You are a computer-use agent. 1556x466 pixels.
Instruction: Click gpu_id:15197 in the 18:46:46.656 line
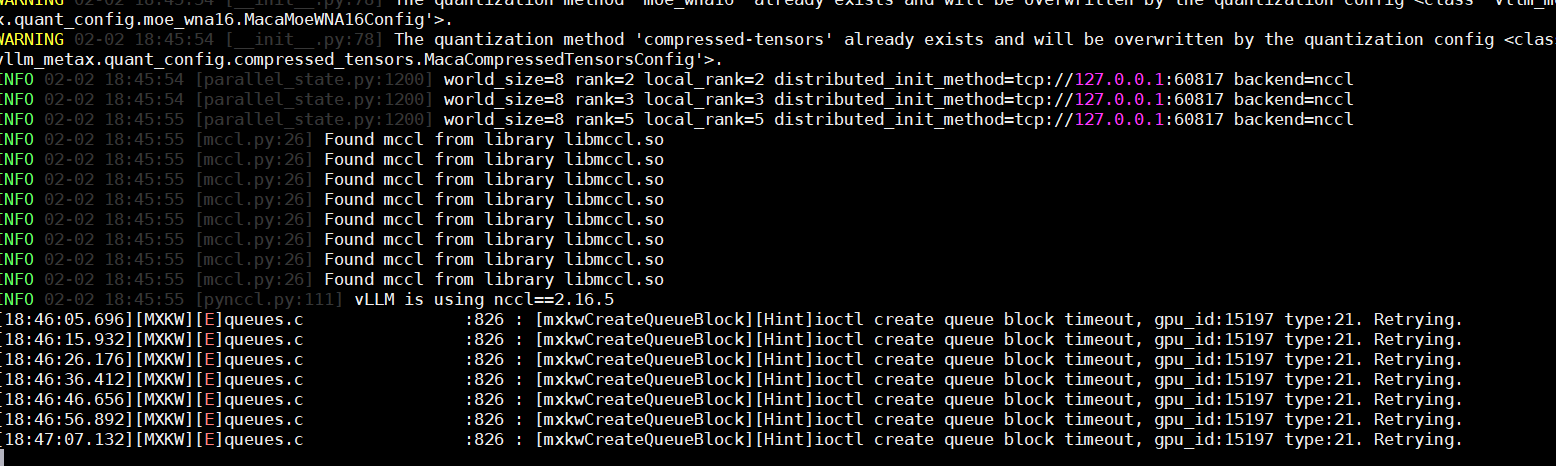(1214, 399)
